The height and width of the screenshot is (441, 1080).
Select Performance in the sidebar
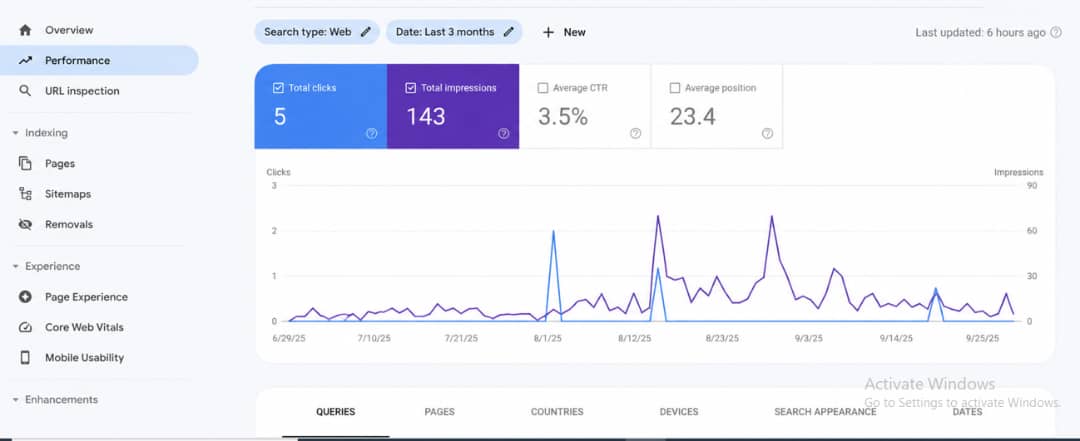tap(99, 61)
